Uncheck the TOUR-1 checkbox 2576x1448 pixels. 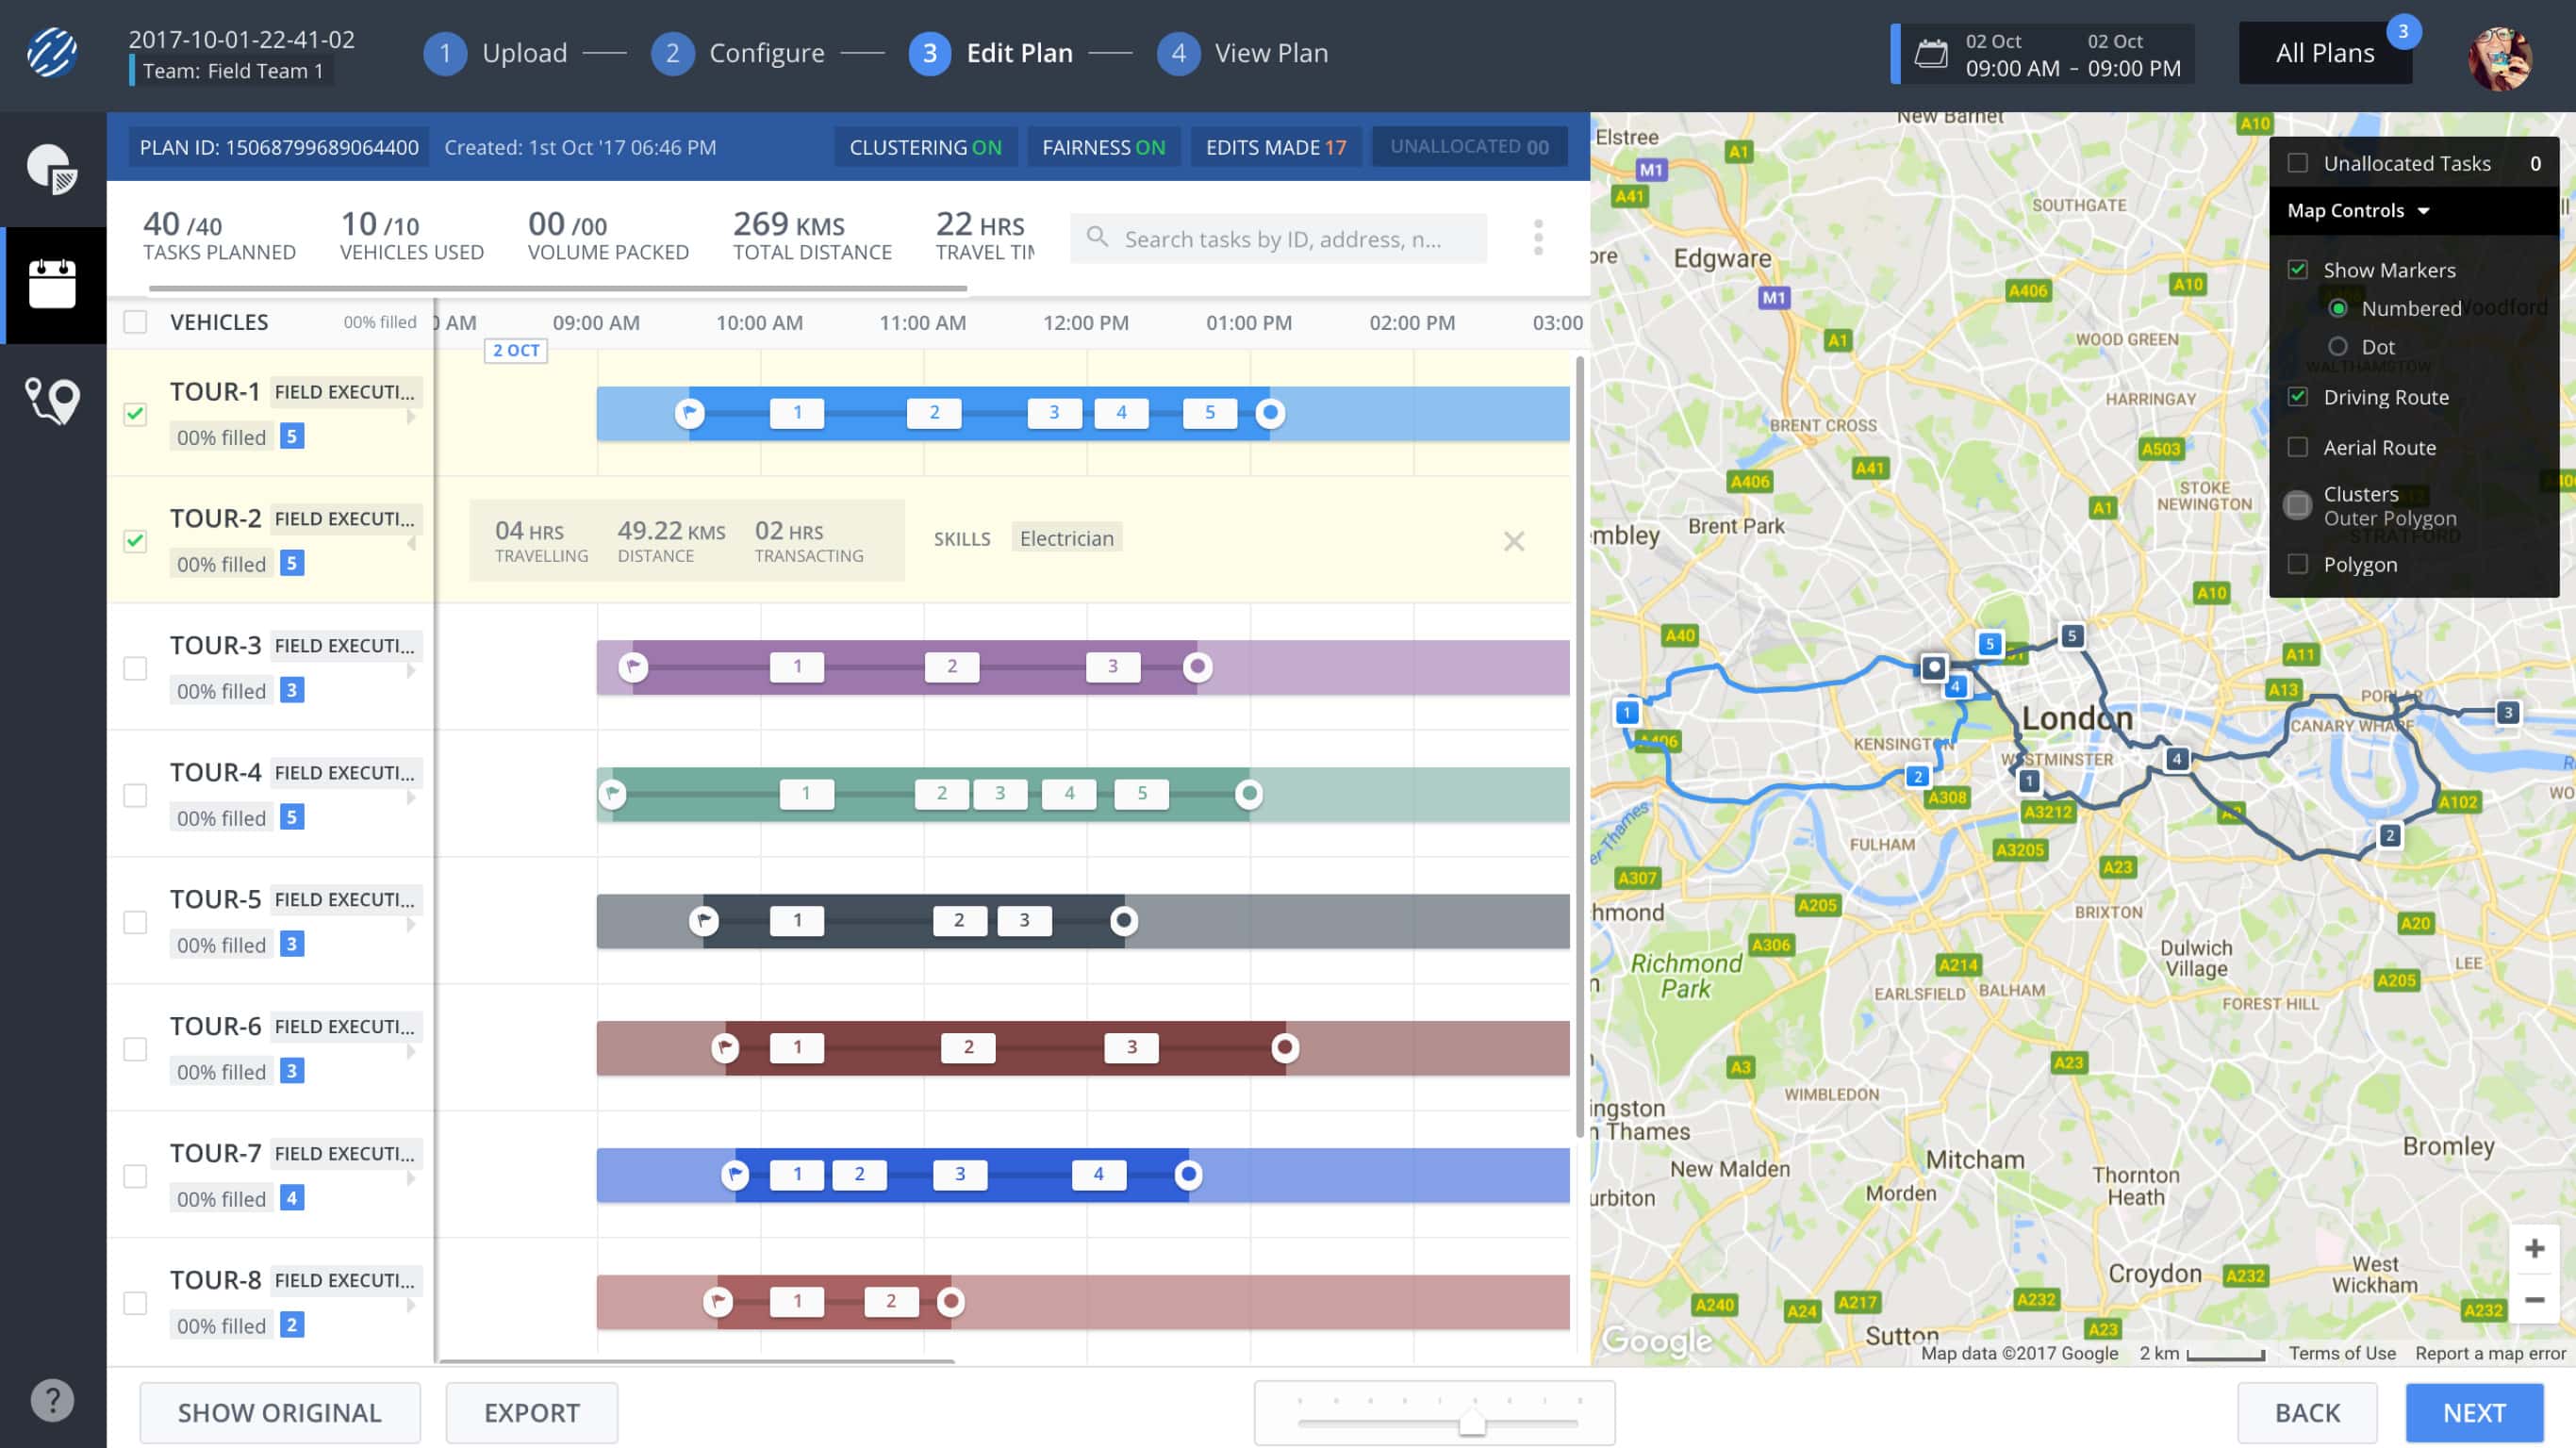click(x=136, y=415)
